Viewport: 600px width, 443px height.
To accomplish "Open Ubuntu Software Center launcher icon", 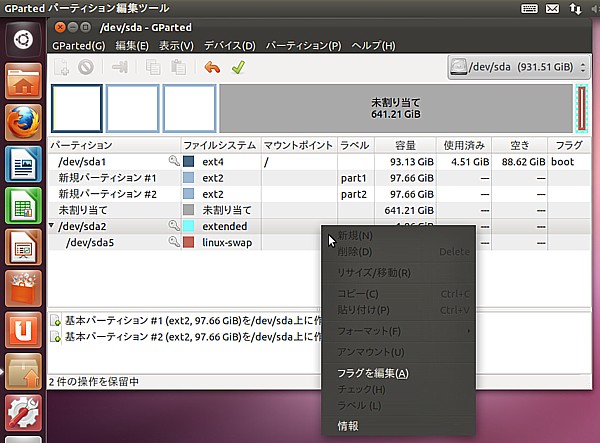I will [23, 288].
